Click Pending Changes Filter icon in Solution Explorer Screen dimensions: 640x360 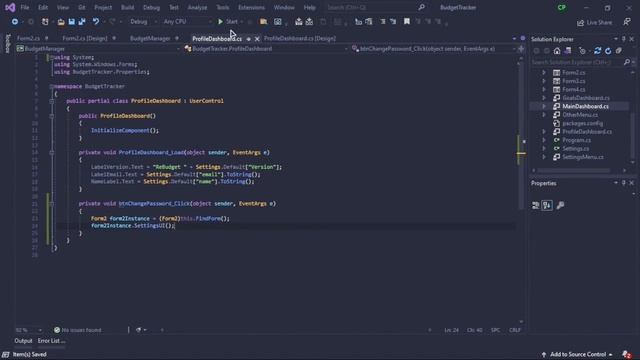click(x=582, y=51)
